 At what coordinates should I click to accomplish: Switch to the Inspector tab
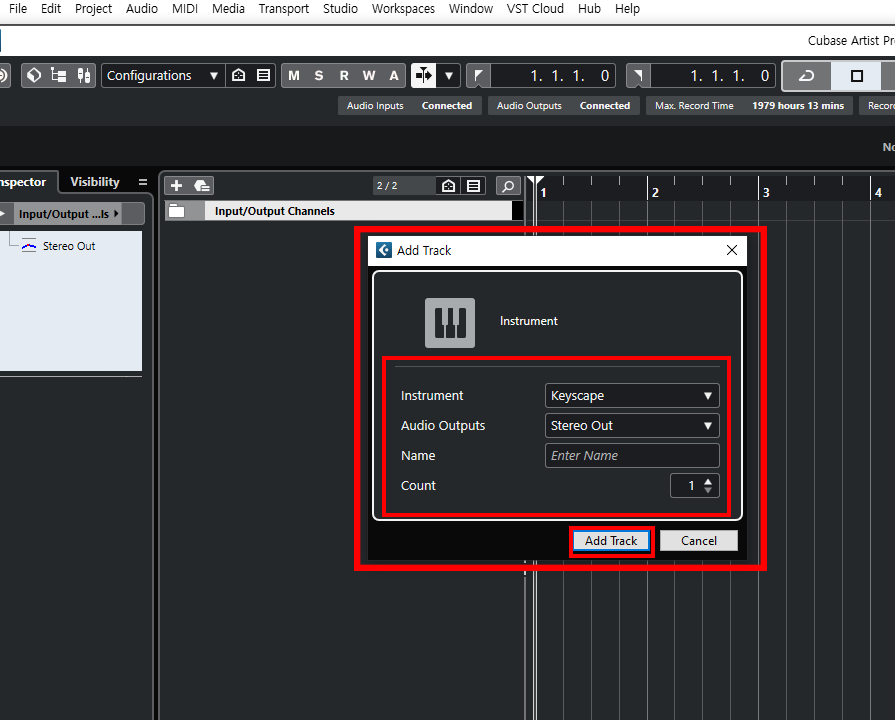(24, 182)
